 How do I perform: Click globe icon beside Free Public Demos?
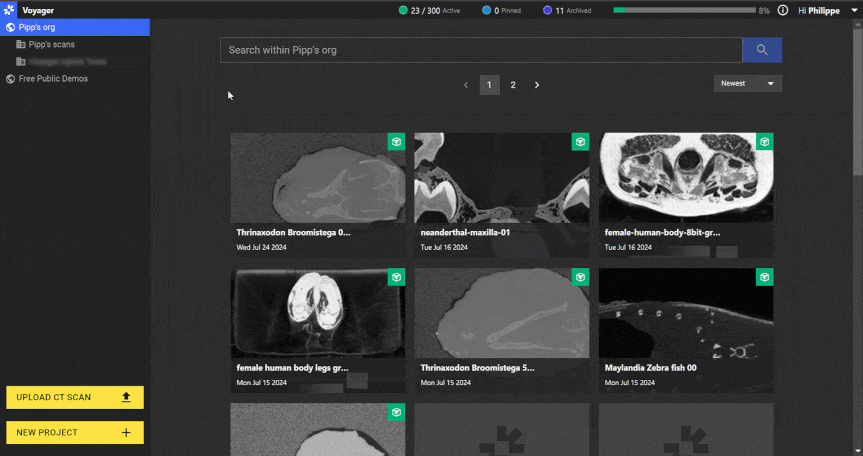coord(10,79)
